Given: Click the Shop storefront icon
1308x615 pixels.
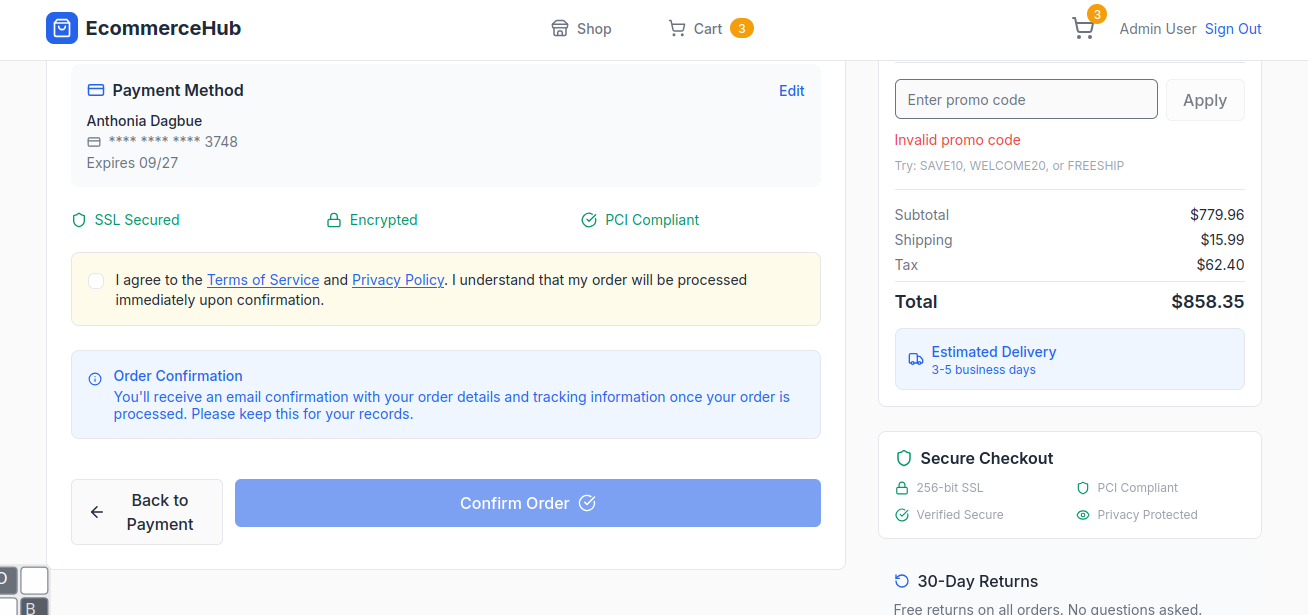Looking at the screenshot, I should pos(560,28).
